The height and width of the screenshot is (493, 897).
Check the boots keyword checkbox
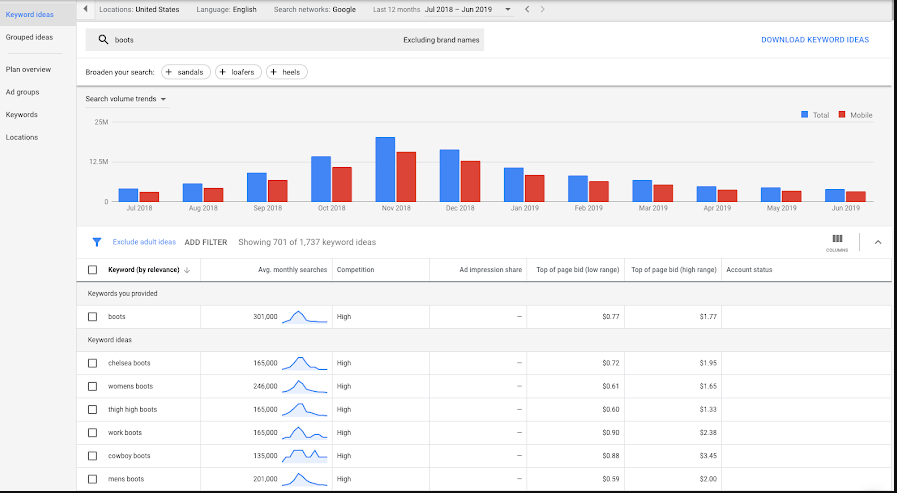click(93, 317)
